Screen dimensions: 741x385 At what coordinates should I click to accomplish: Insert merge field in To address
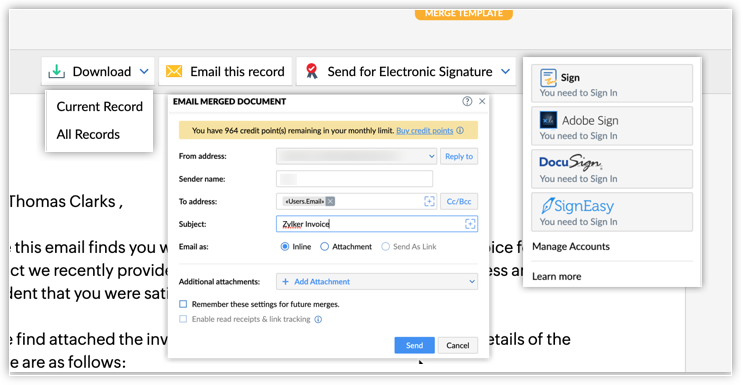point(429,201)
